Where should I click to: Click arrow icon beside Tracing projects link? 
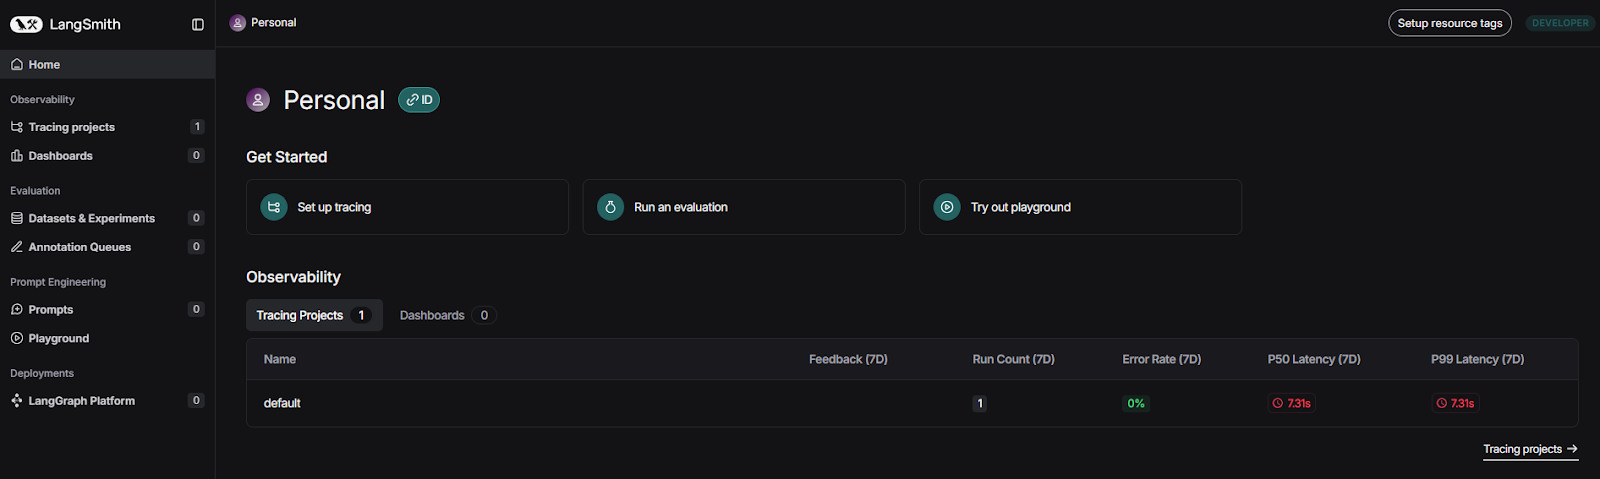click(1572, 449)
